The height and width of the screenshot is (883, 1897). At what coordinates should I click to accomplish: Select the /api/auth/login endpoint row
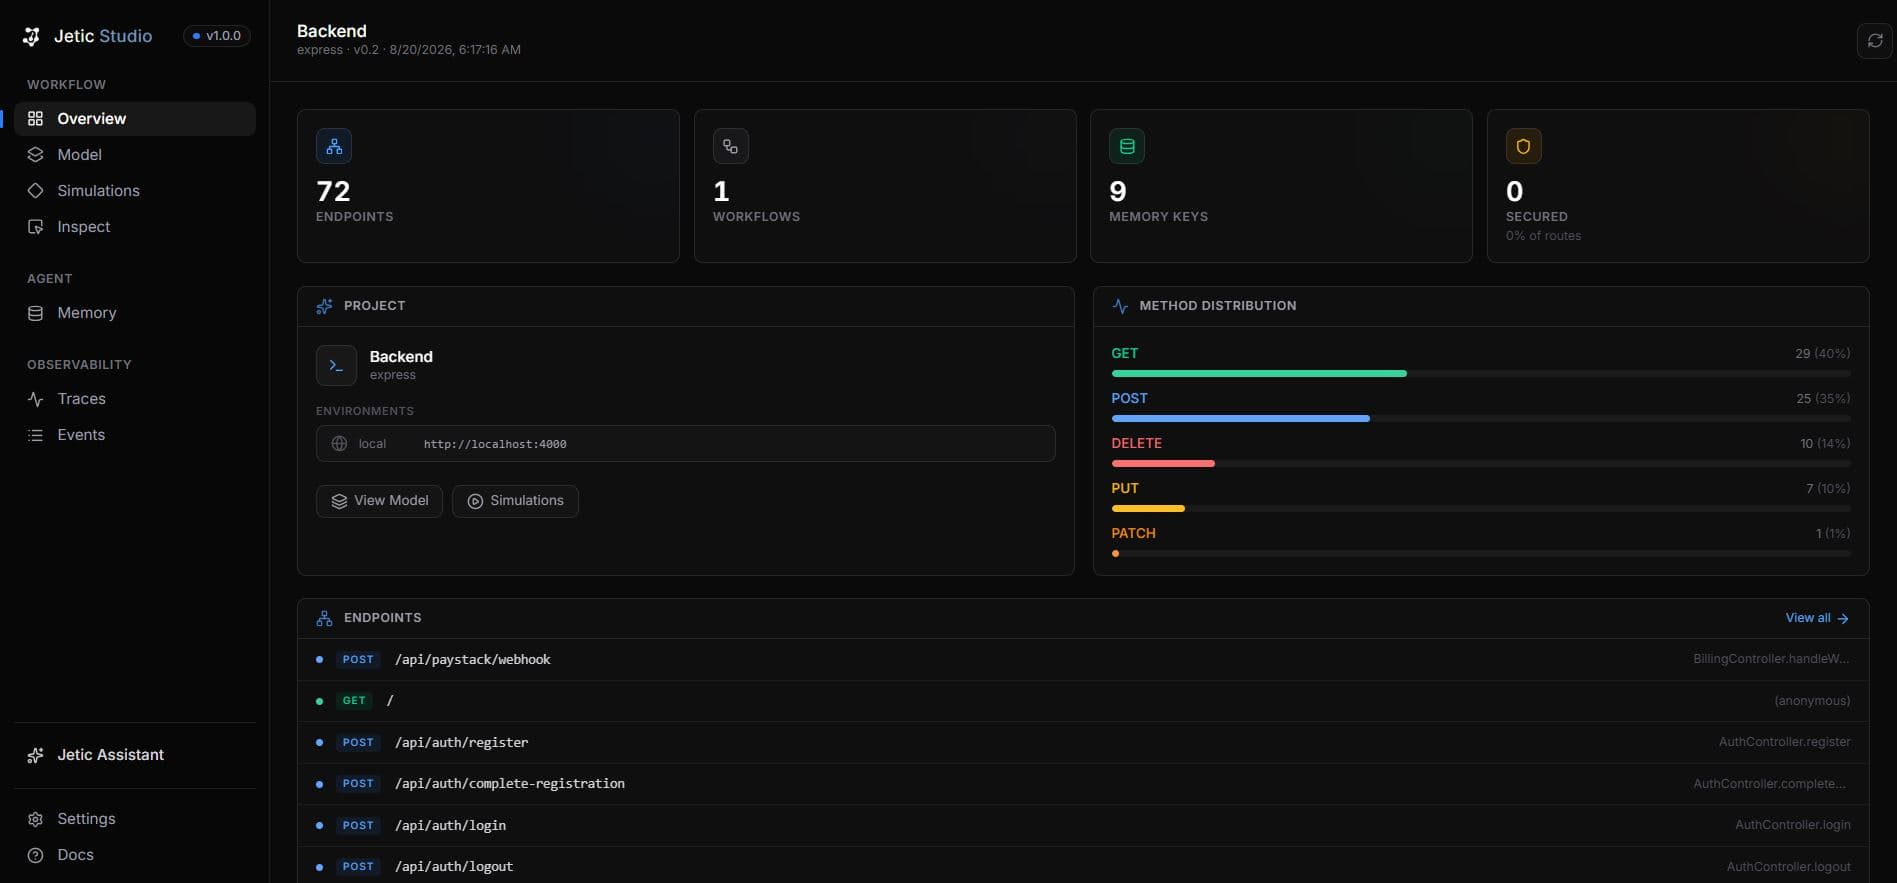pyautogui.click(x=1083, y=826)
